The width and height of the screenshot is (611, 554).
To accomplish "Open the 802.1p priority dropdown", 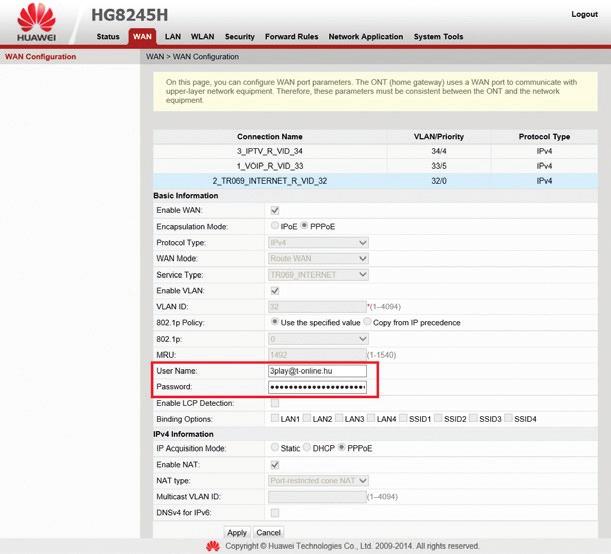I will [318, 339].
